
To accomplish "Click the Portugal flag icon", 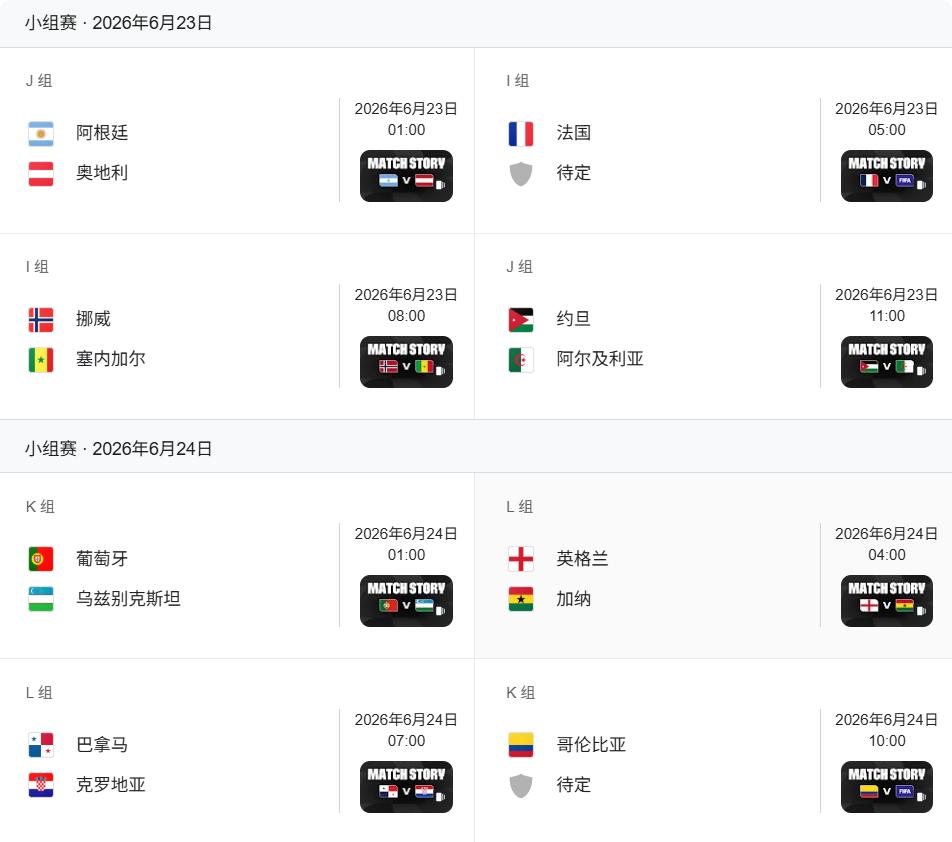I will pyautogui.click(x=41, y=559).
